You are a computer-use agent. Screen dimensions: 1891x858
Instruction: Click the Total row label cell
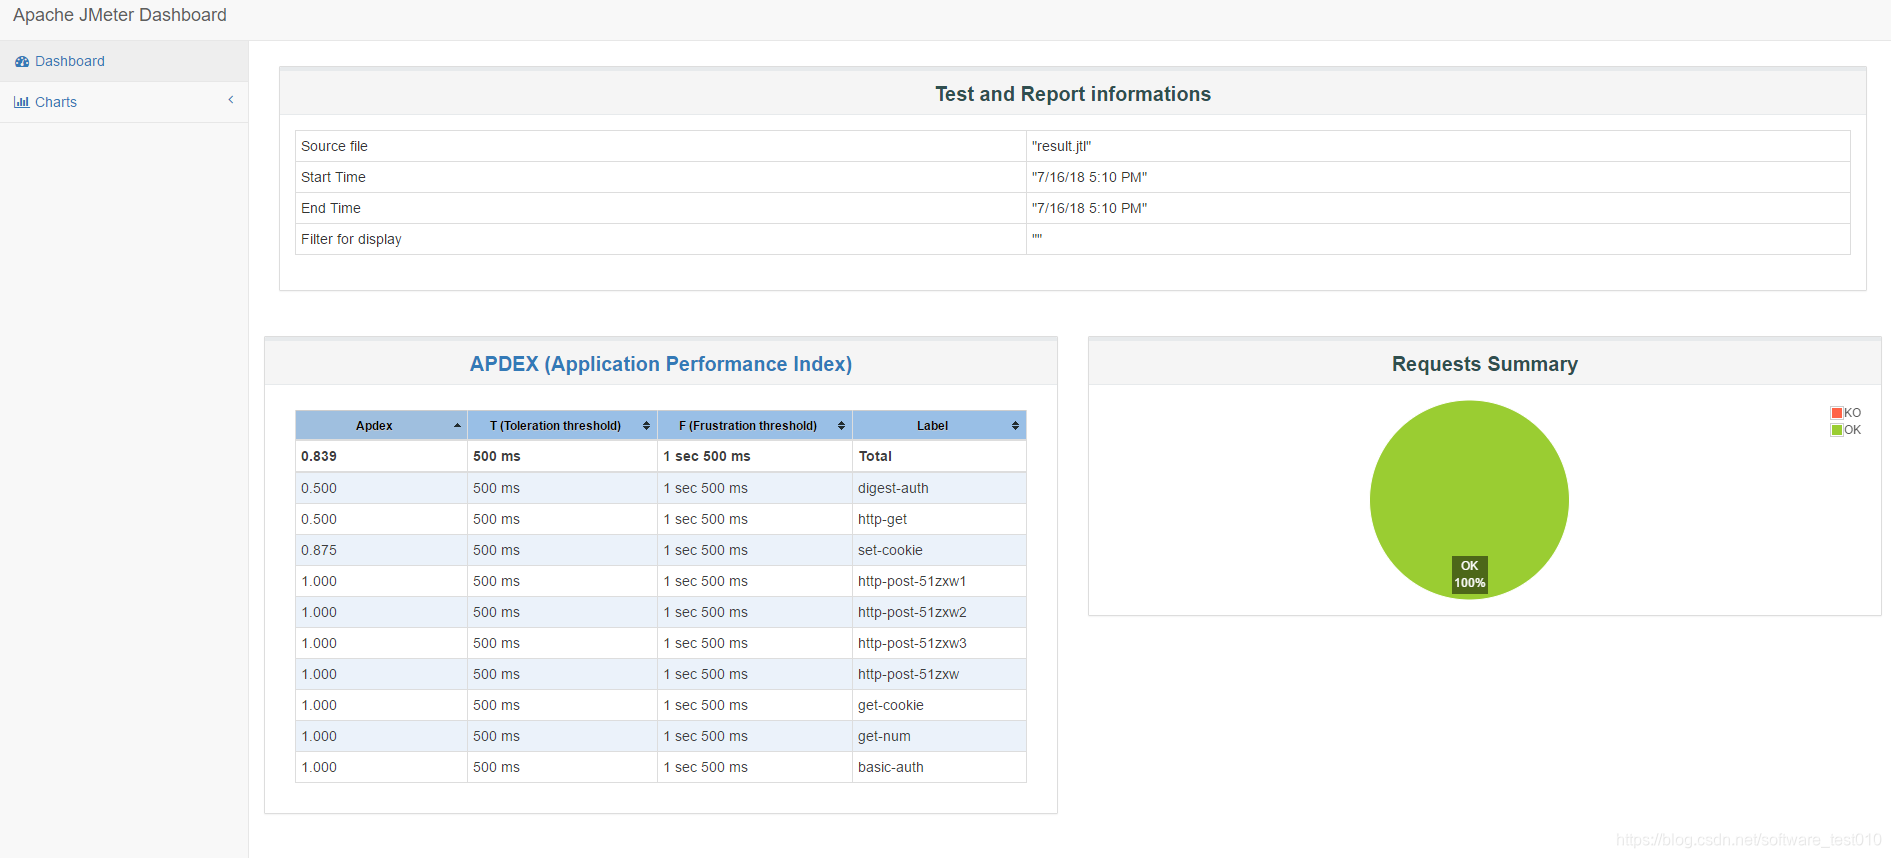tap(939, 456)
